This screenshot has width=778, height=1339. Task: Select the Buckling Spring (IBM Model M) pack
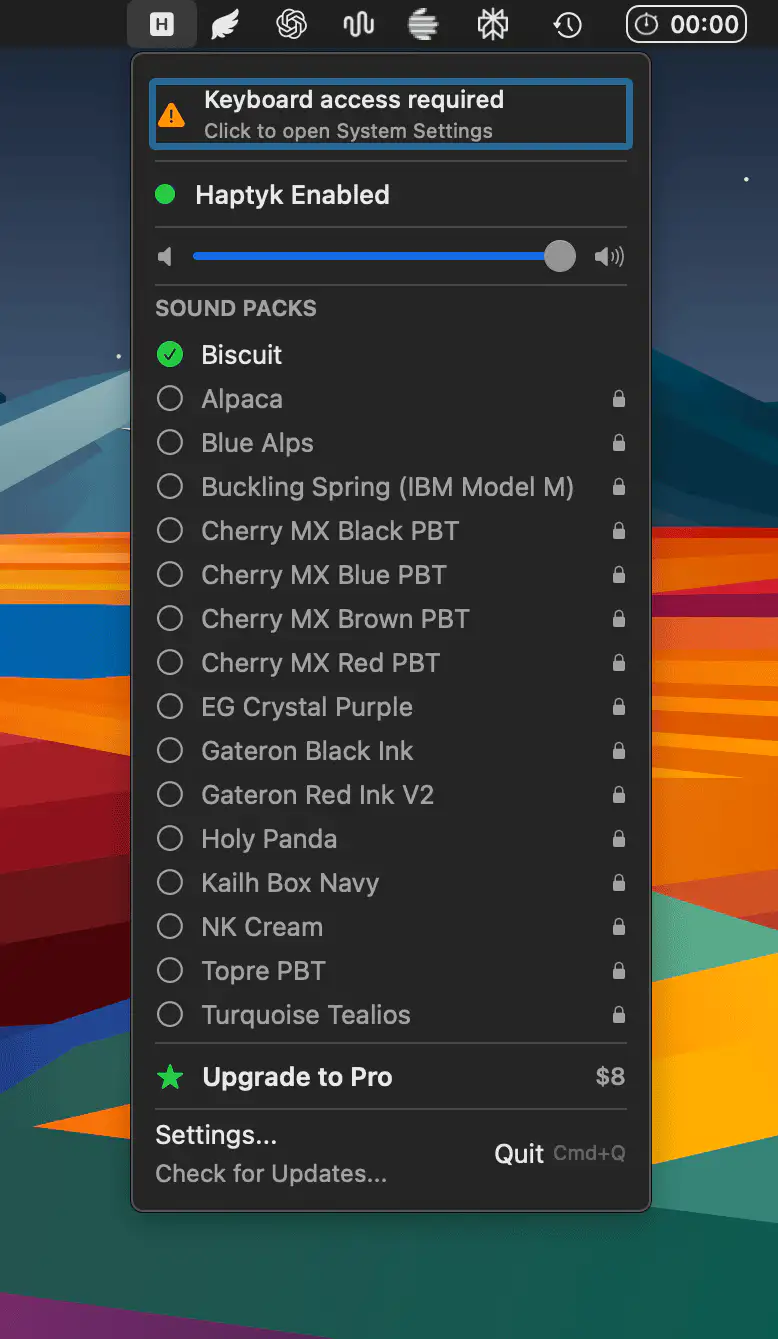[x=387, y=487]
